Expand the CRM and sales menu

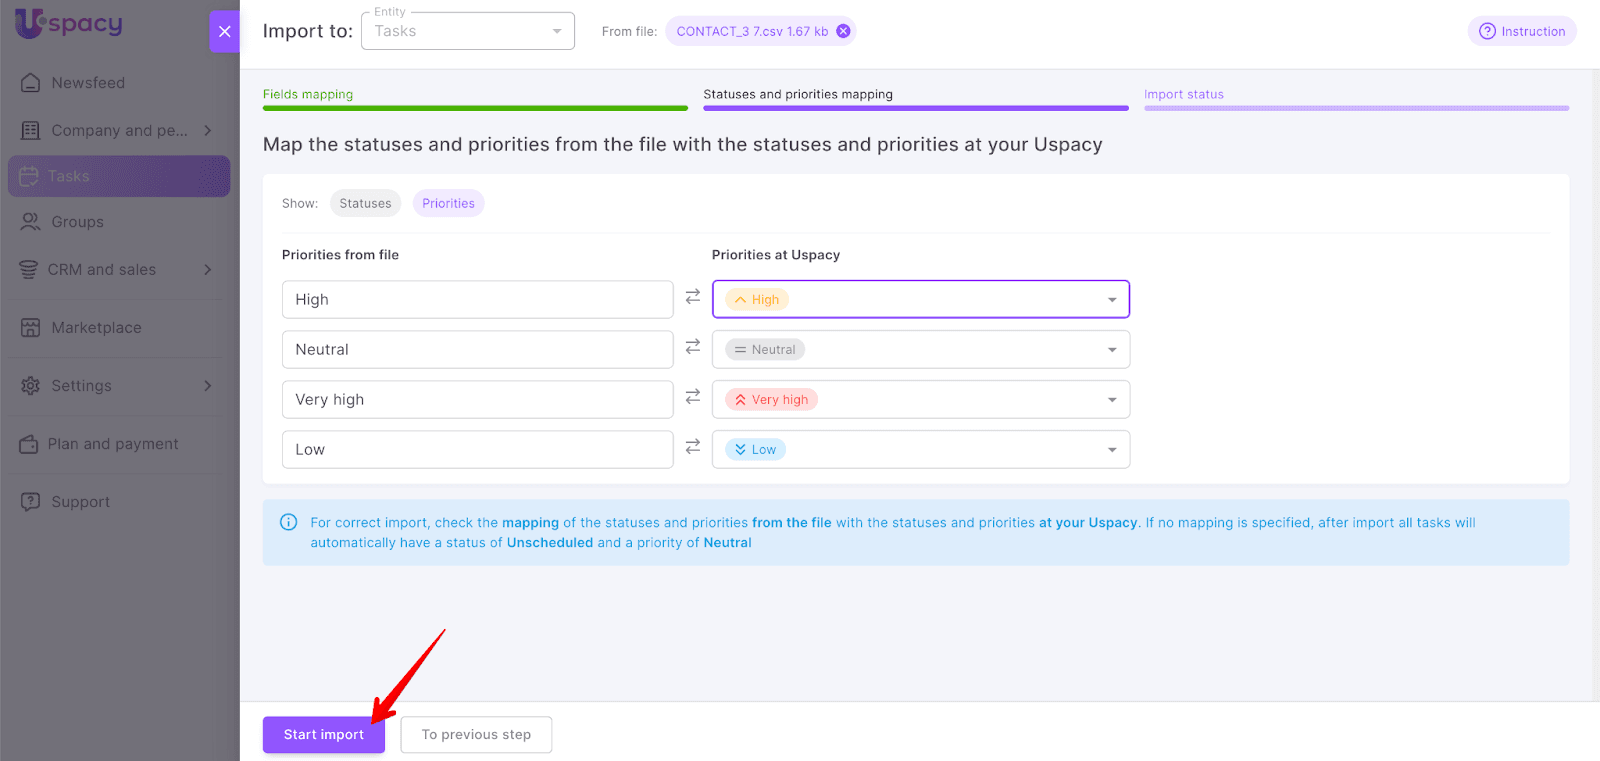pos(208,270)
